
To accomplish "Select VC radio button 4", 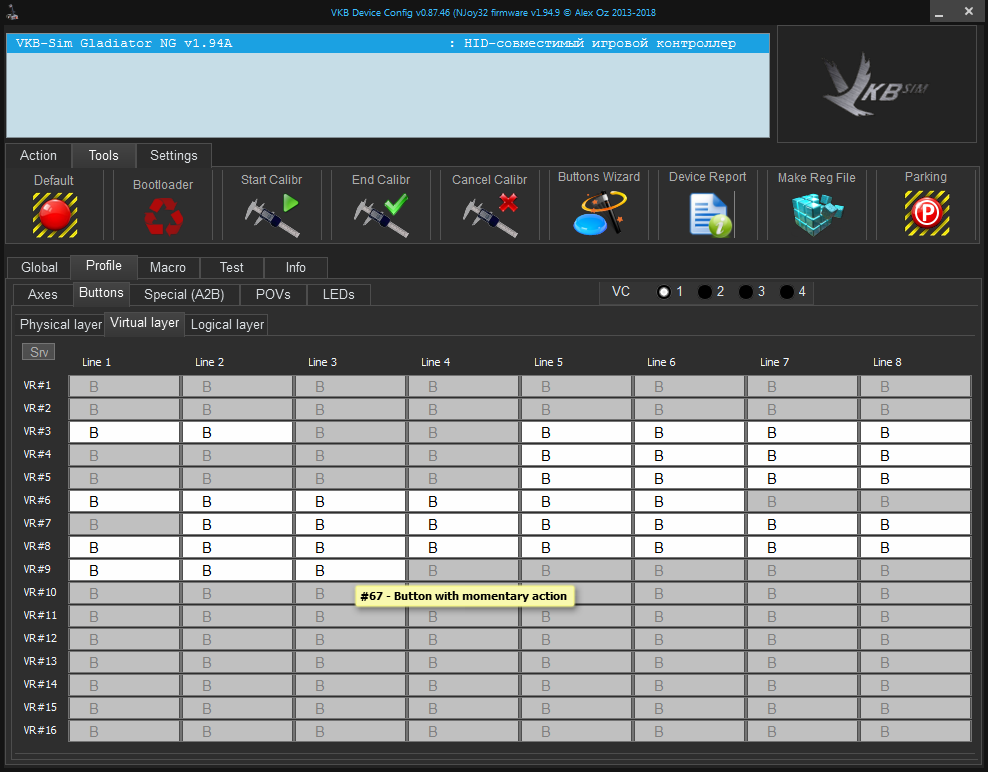I will [x=786, y=292].
